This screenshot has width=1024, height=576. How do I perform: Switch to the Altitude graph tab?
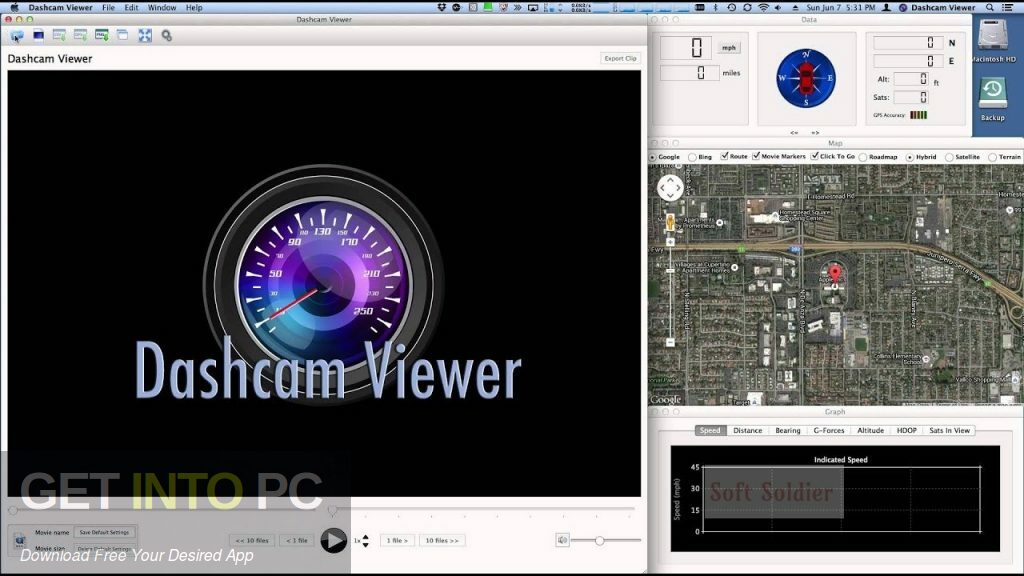coord(871,430)
